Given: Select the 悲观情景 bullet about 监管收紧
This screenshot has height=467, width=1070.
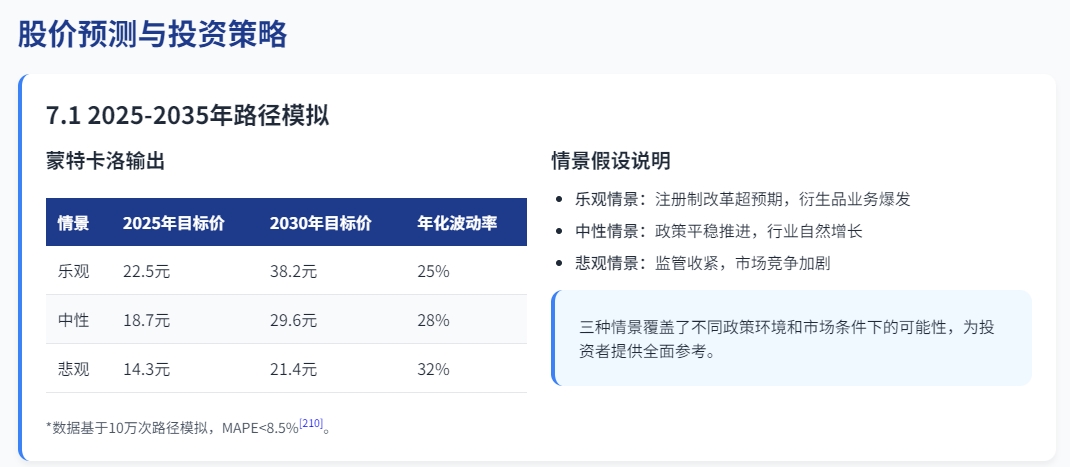Looking at the screenshot, I should click(702, 263).
